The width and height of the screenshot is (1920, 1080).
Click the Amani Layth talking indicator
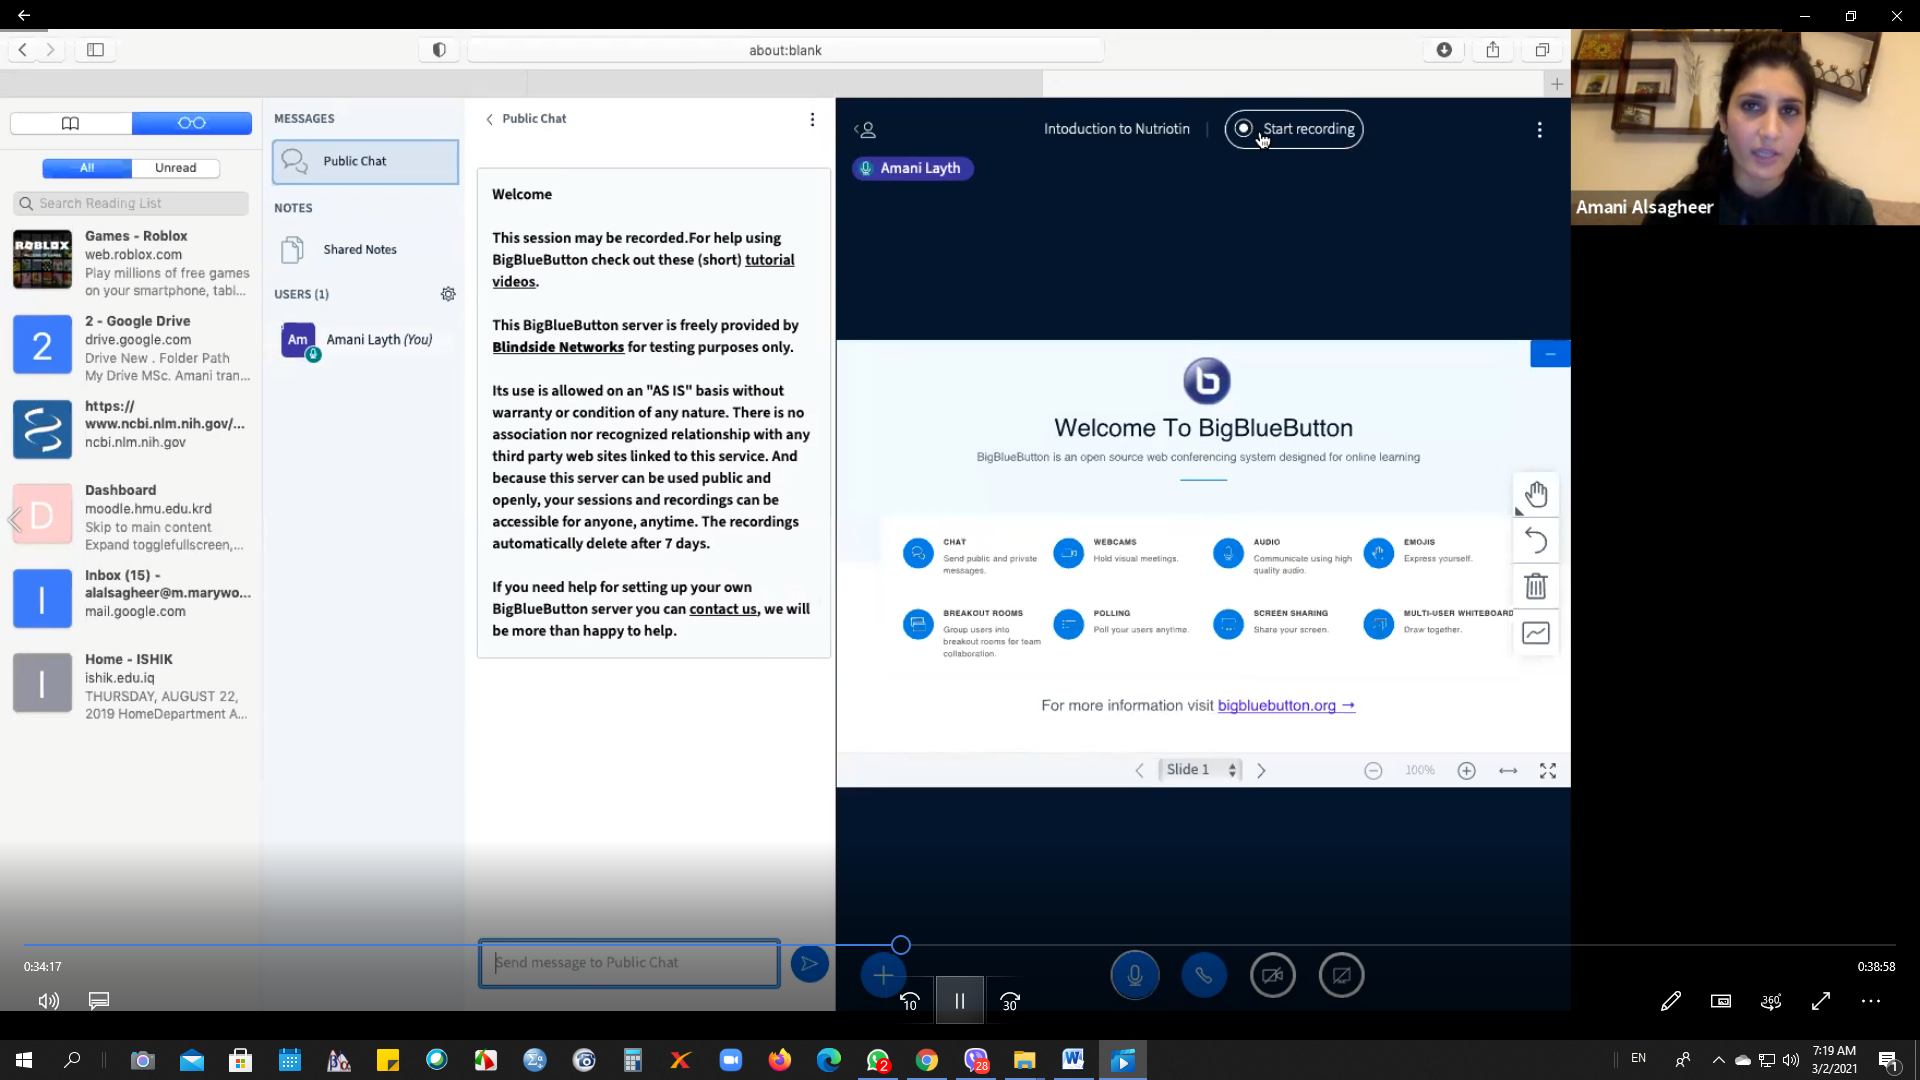pos(912,168)
